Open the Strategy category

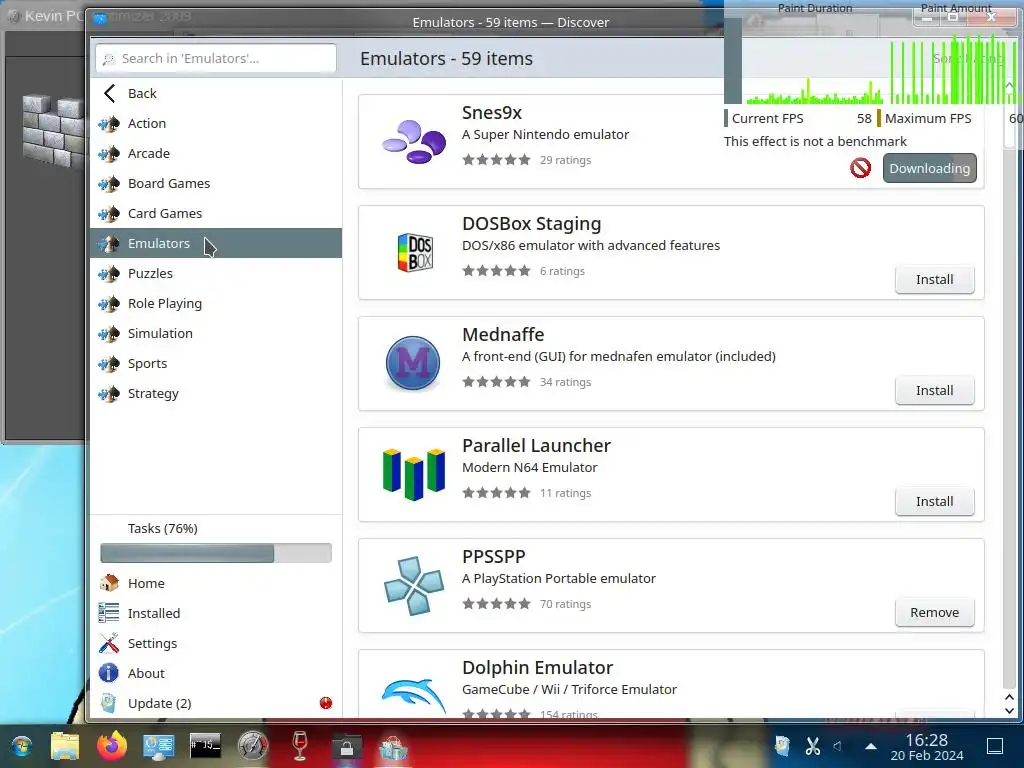tap(216, 394)
